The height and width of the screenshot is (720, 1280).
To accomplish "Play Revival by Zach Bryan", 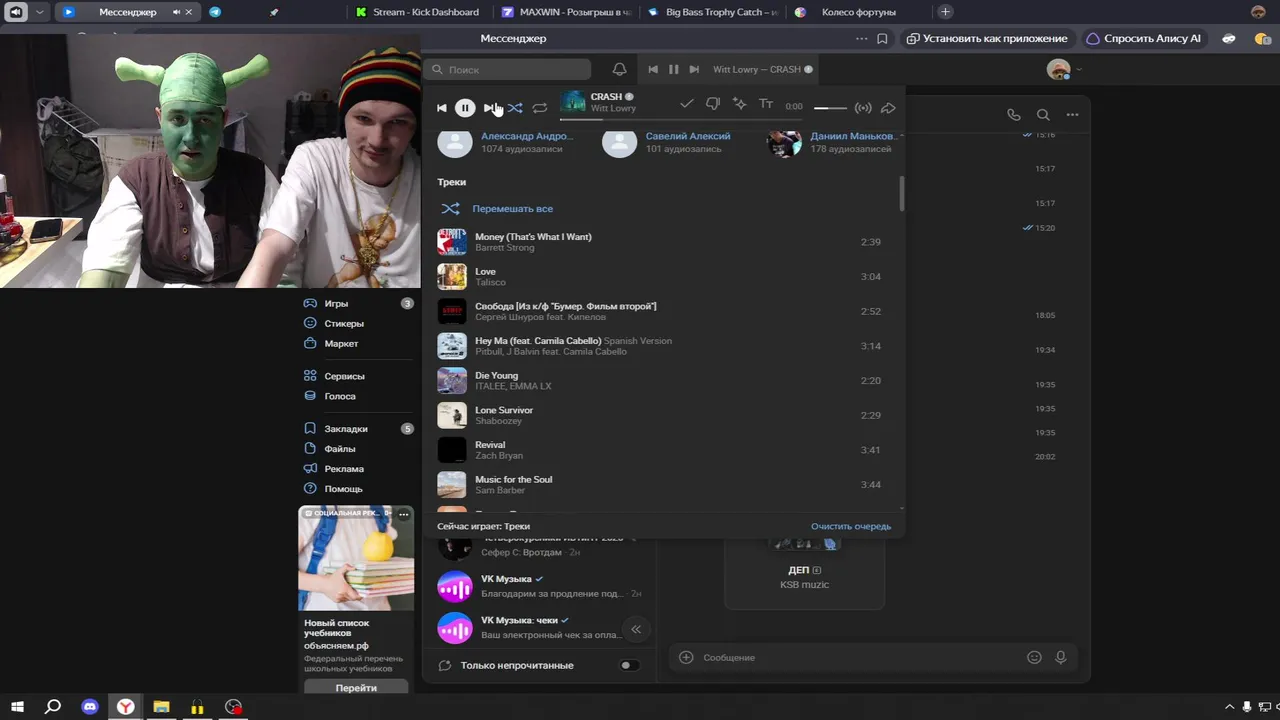I will pyautogui.click(x=661, y=450).
